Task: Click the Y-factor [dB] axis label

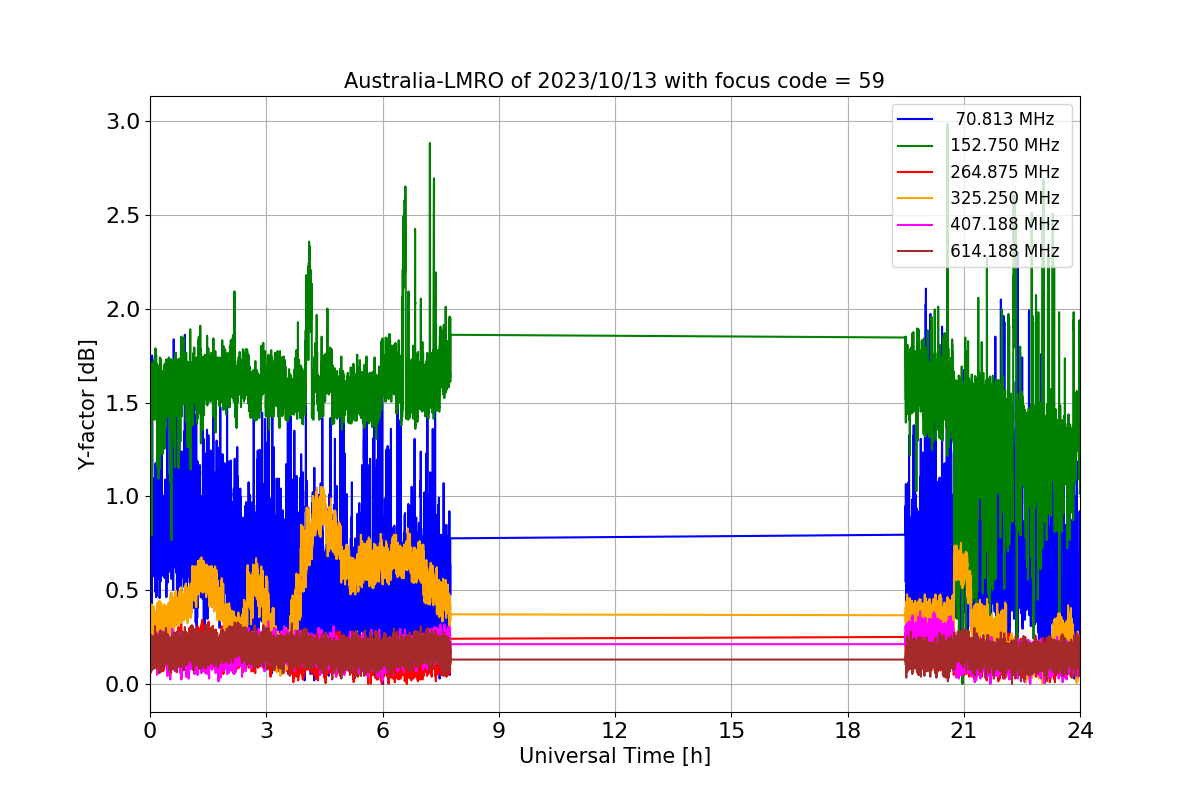Action: (88, 405)
